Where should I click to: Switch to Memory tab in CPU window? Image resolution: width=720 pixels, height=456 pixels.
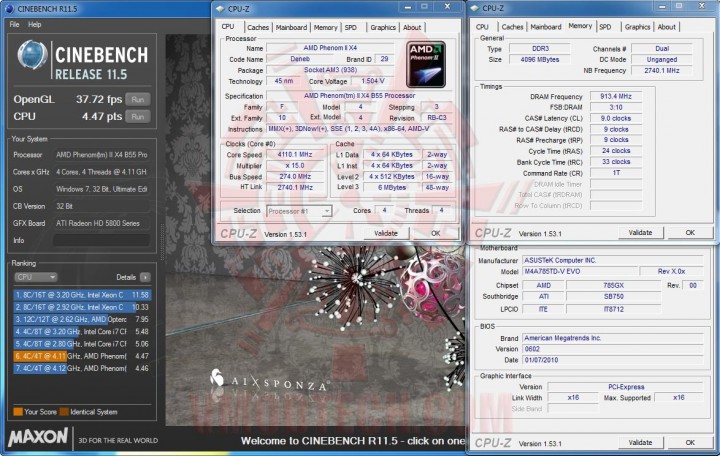(326, 28)
